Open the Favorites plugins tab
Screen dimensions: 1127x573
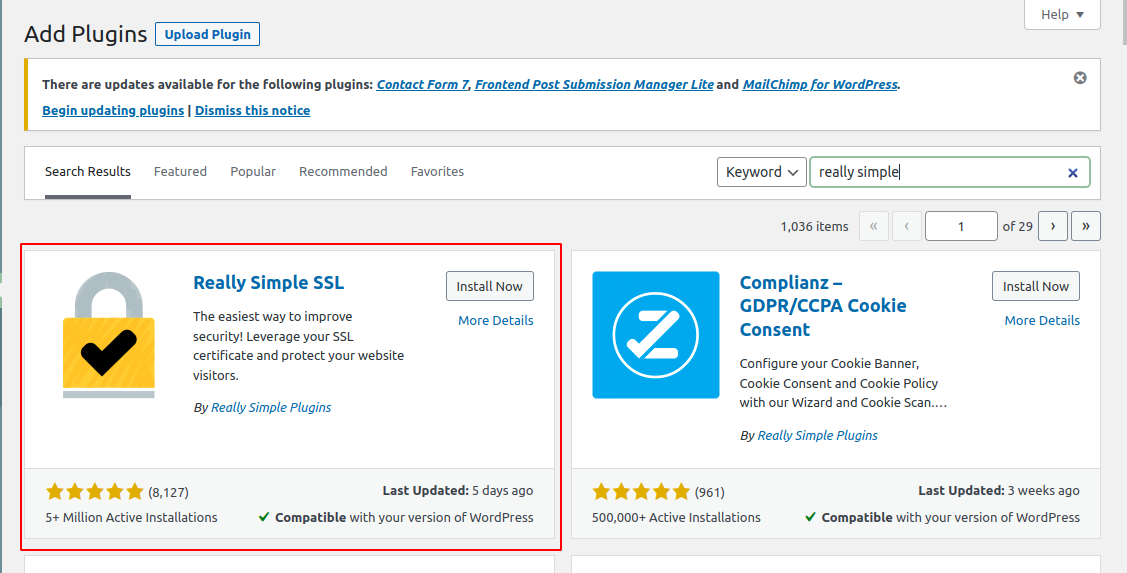click(x=437, y=172)
